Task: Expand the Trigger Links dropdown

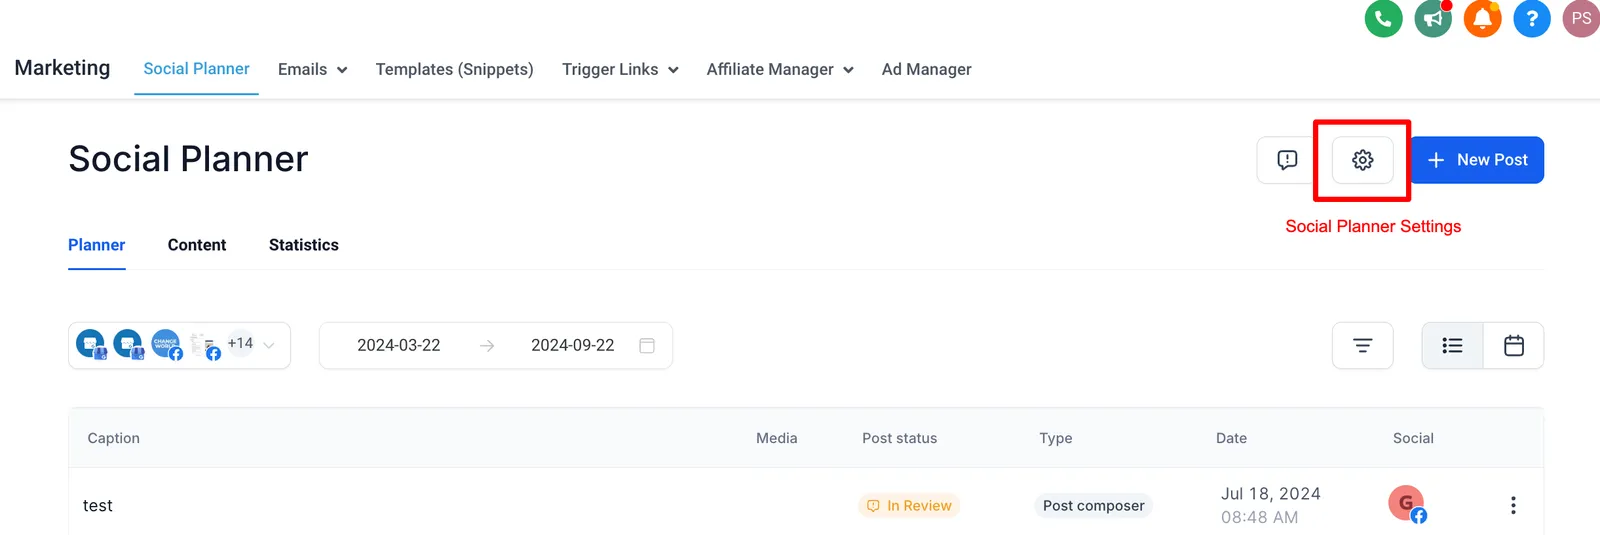Action: pyautogui.click(x=620, y=69)
